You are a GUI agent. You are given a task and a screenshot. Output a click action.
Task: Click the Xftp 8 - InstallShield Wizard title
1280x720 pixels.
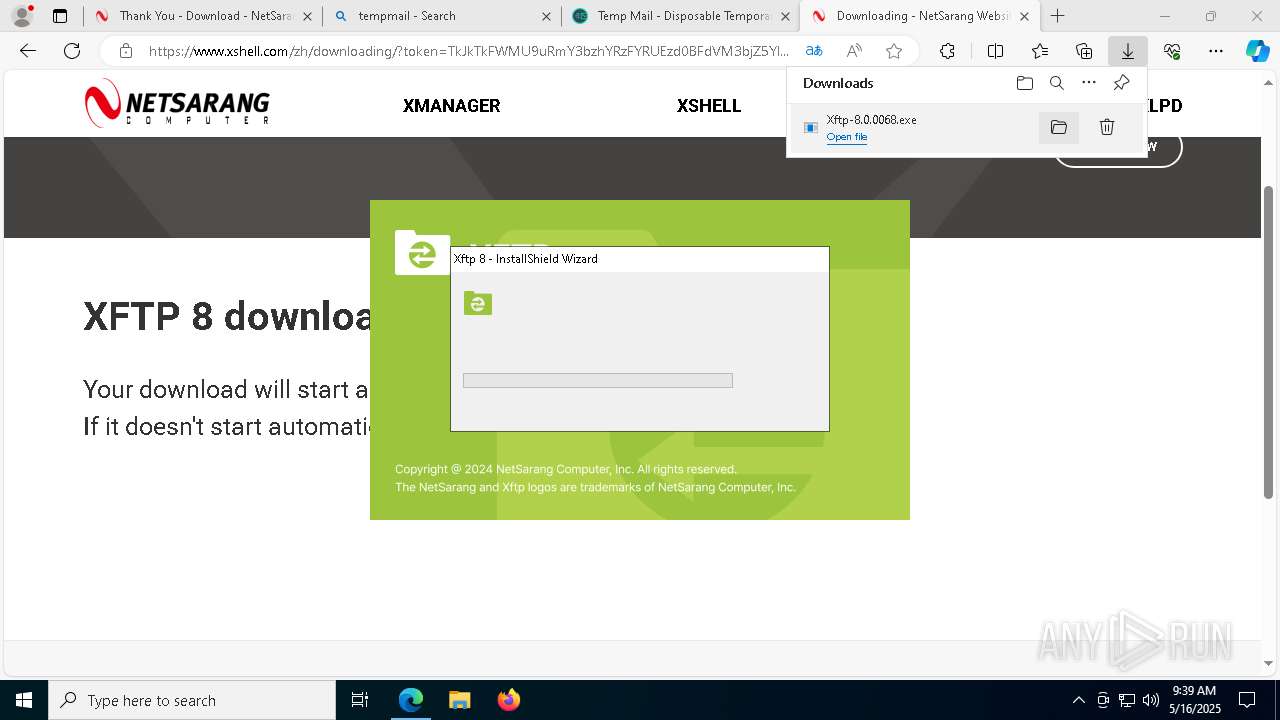click(x=526, y=259)
